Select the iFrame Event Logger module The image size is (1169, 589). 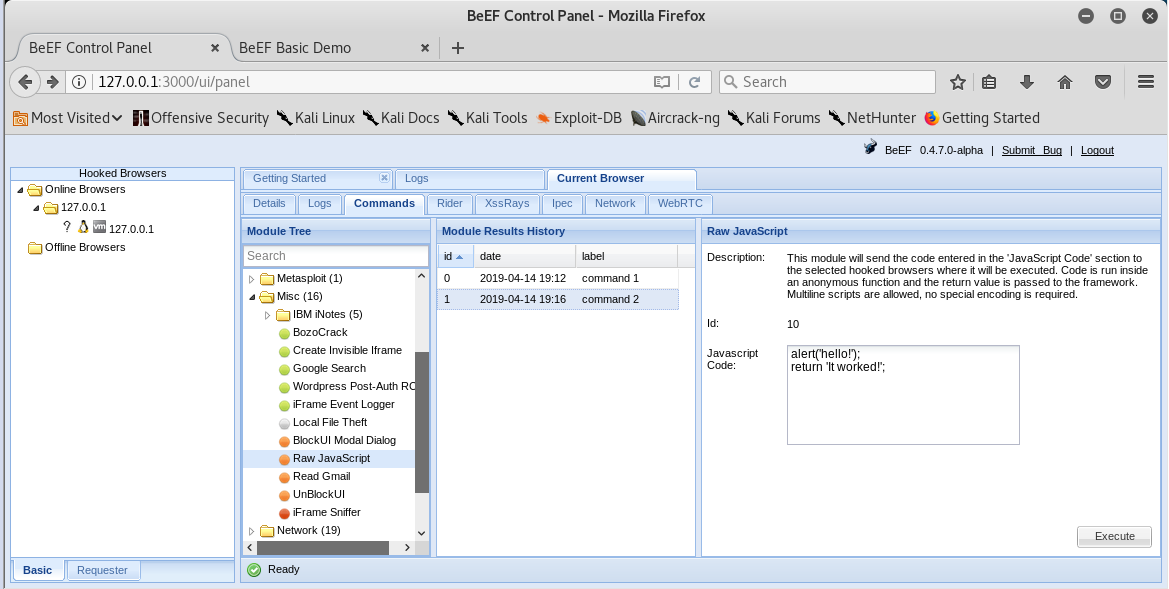tap(343, 404)
